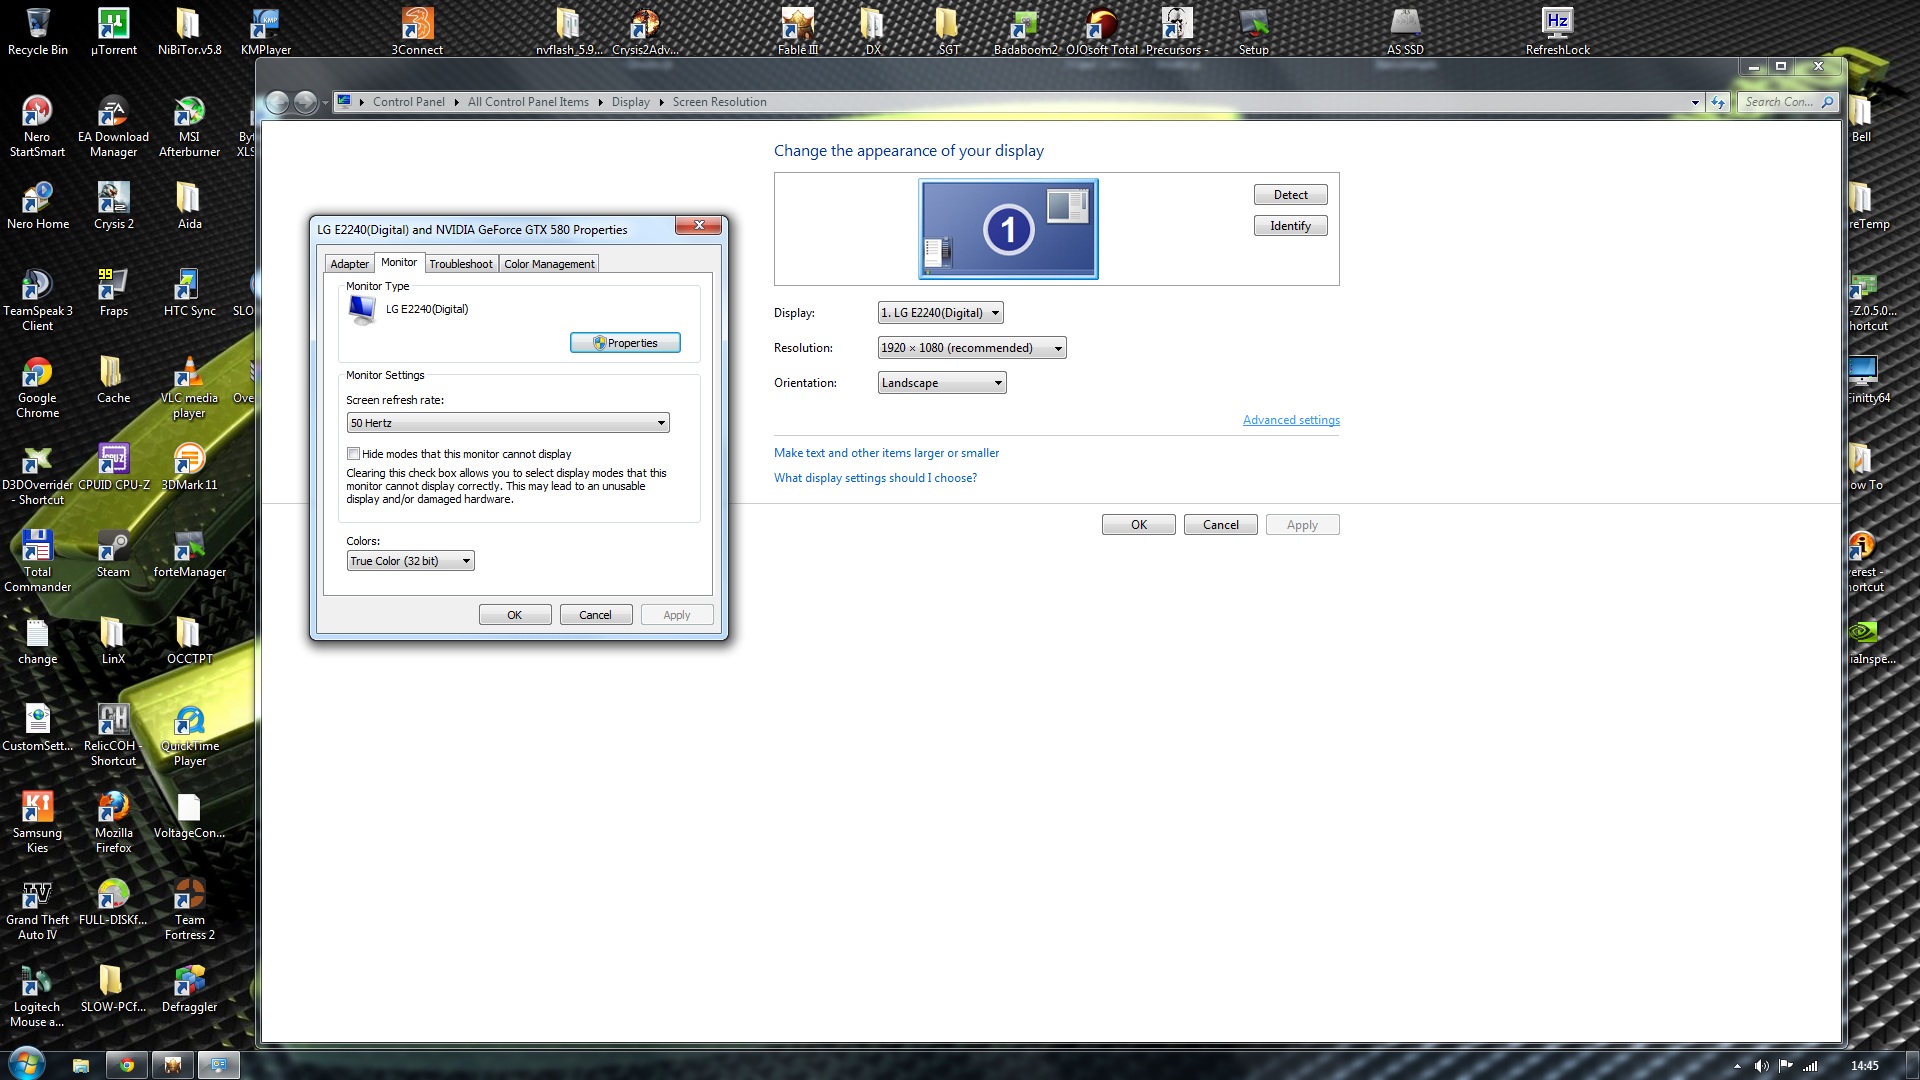Click the volume icon in system tray
Viewport: 1920px width, 1080px height.
[1761, 1066]
